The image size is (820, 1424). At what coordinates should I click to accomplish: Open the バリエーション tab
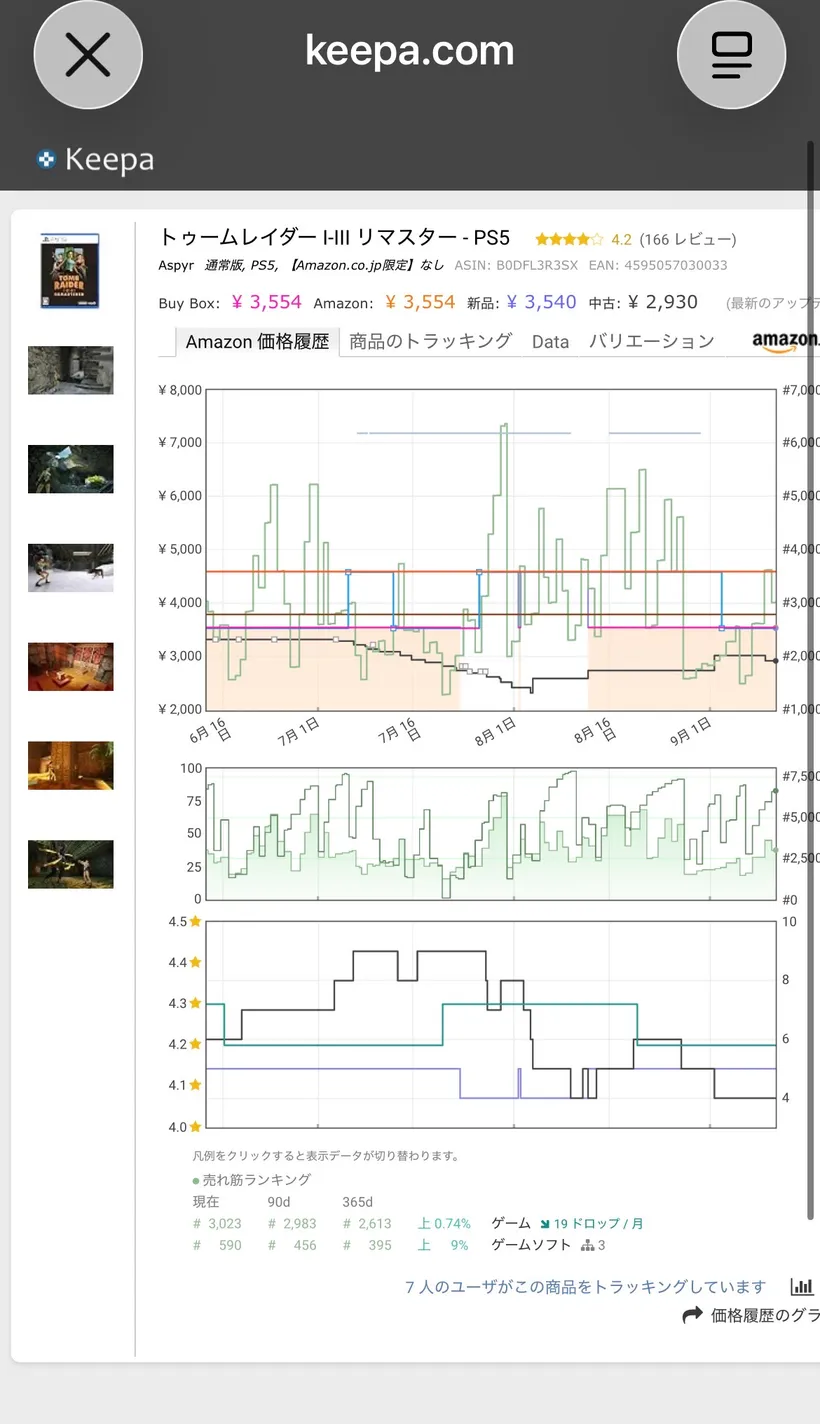[652, 341]
